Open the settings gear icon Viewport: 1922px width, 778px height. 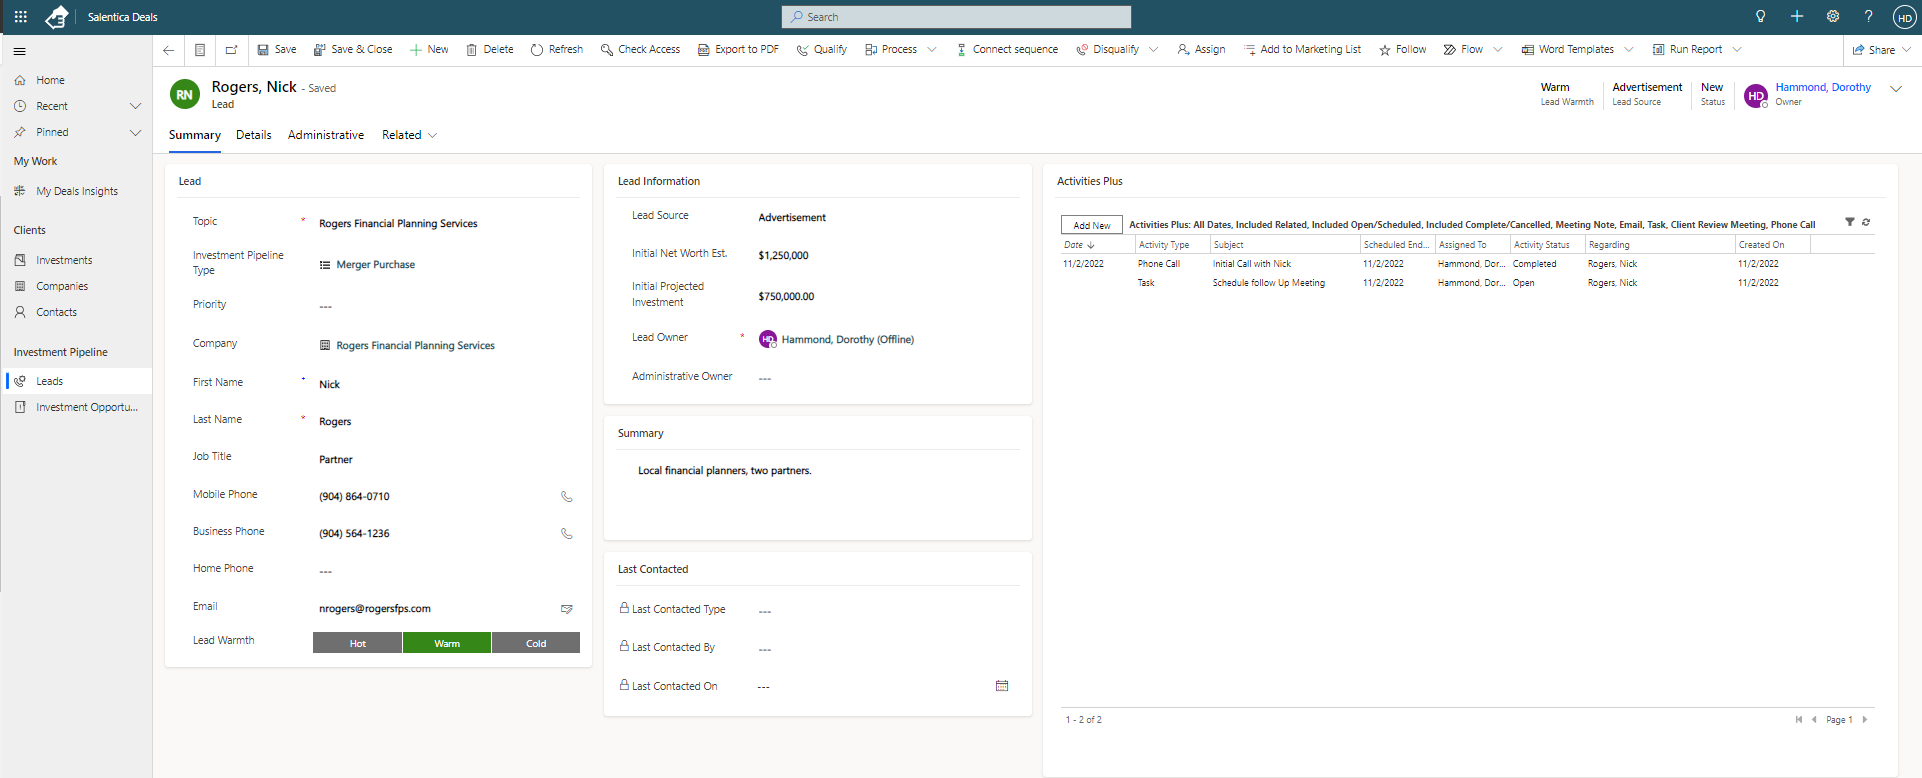pos(1832,17)
